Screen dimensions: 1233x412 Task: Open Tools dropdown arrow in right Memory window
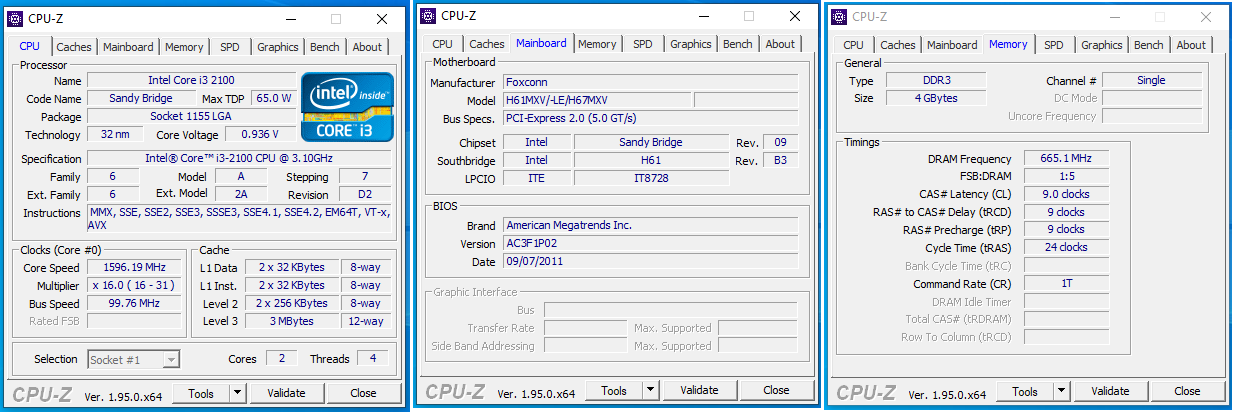1064,391
